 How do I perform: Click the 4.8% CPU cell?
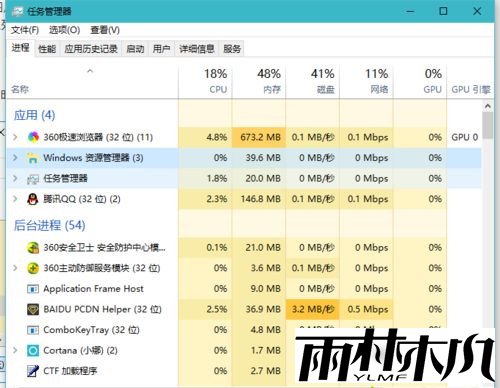pos(205,137)
